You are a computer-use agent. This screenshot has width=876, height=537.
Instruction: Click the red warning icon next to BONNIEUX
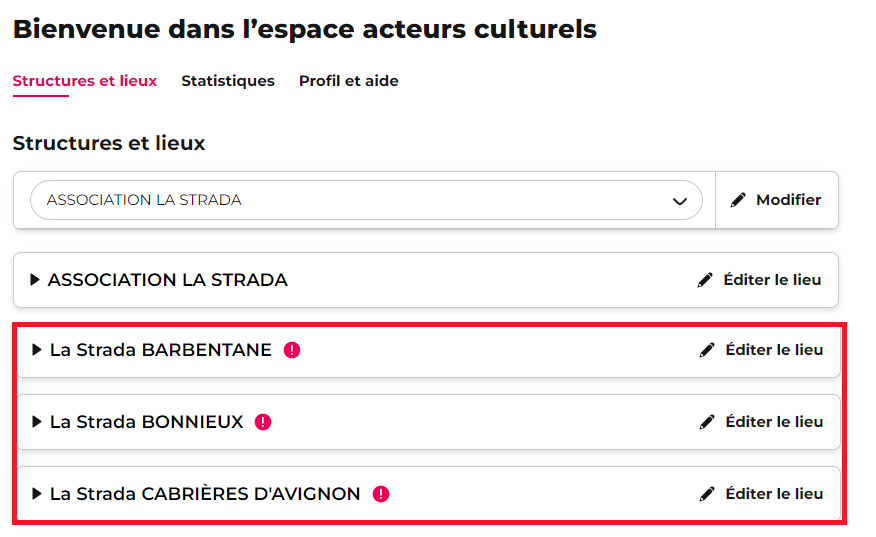coord(263,422)
